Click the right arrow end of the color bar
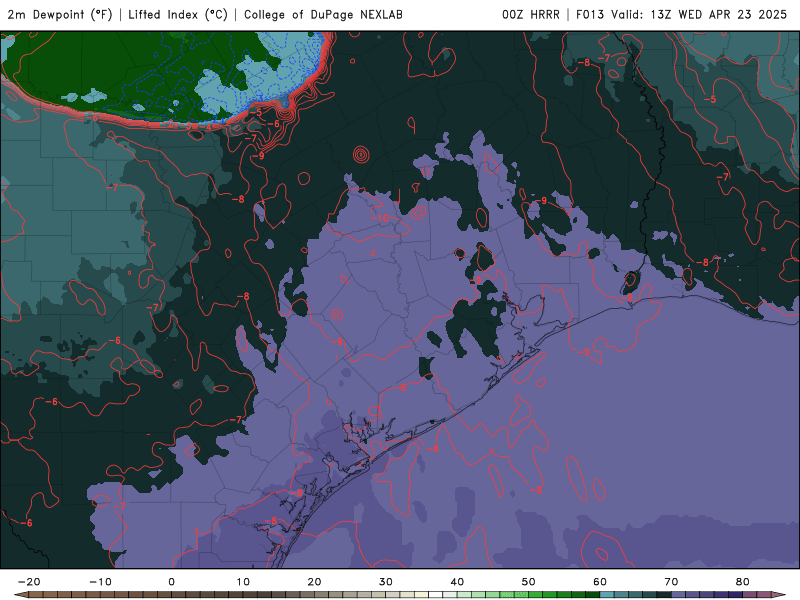The height and width of the screenshot is (600, 800). [x=779, y=595]
